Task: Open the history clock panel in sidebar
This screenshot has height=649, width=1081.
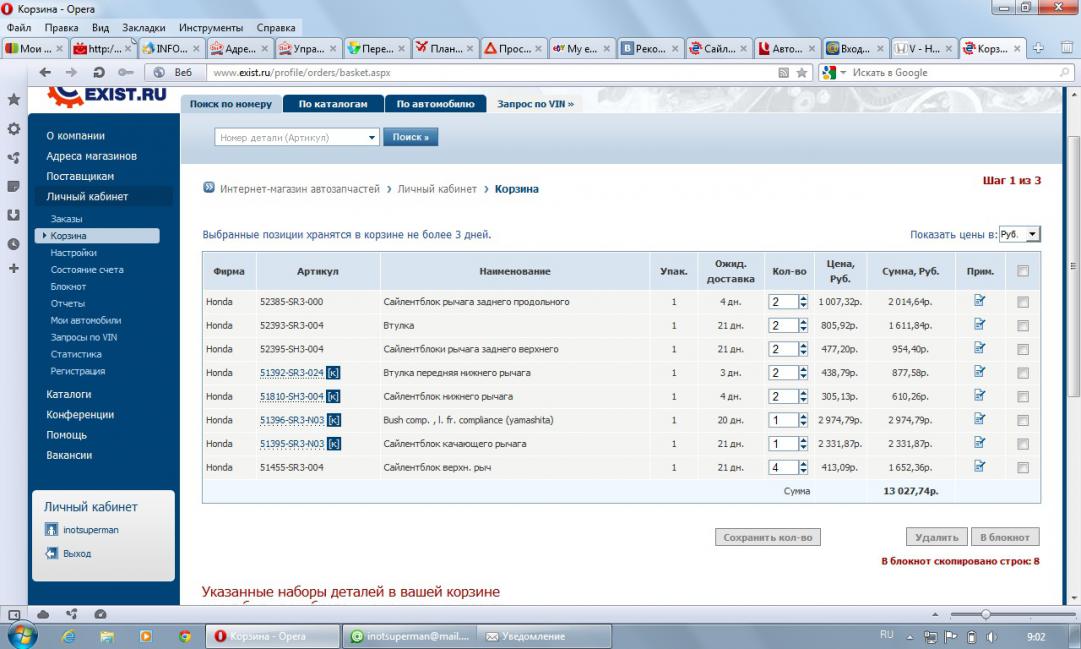Action: [14, 244]
